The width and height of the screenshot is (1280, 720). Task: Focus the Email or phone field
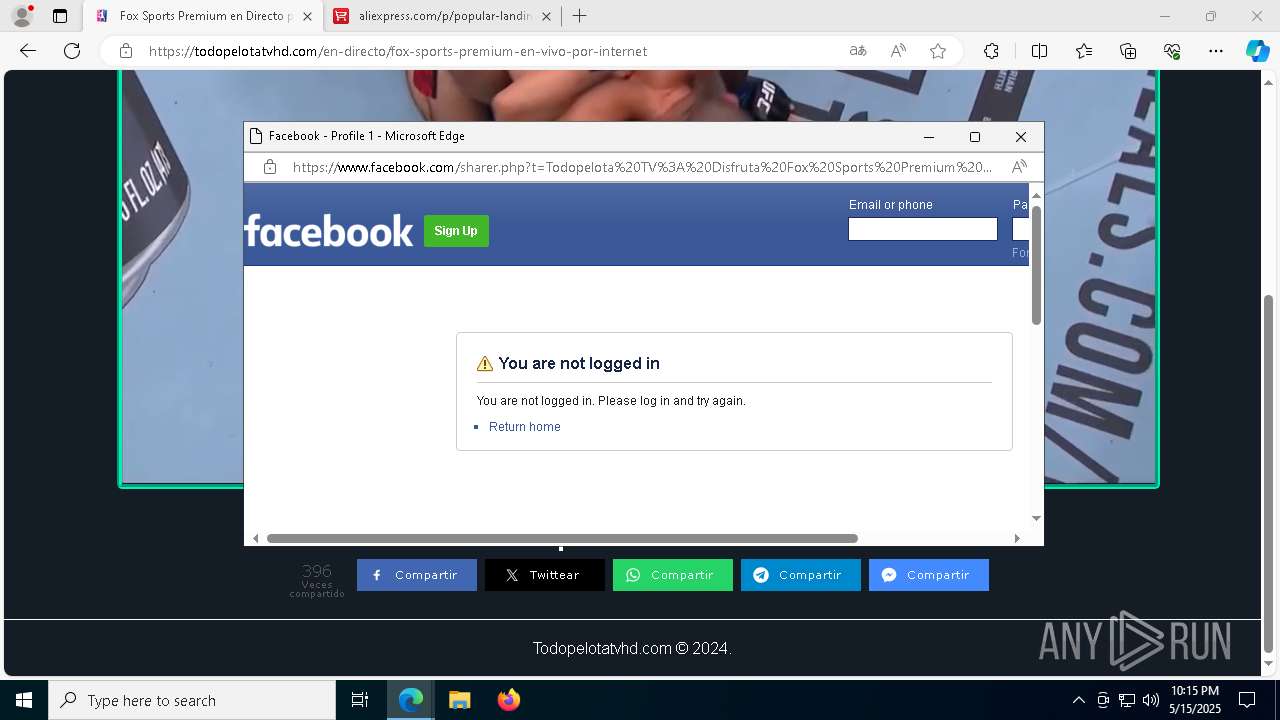coord(923,229)
